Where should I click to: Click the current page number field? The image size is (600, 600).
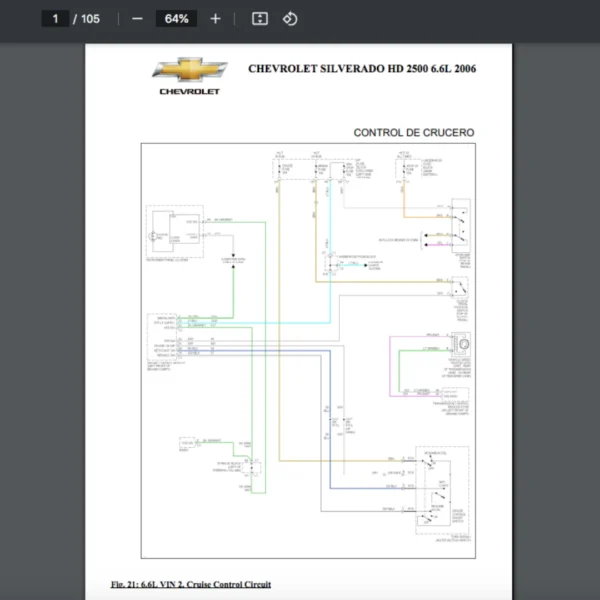(56, 19)
